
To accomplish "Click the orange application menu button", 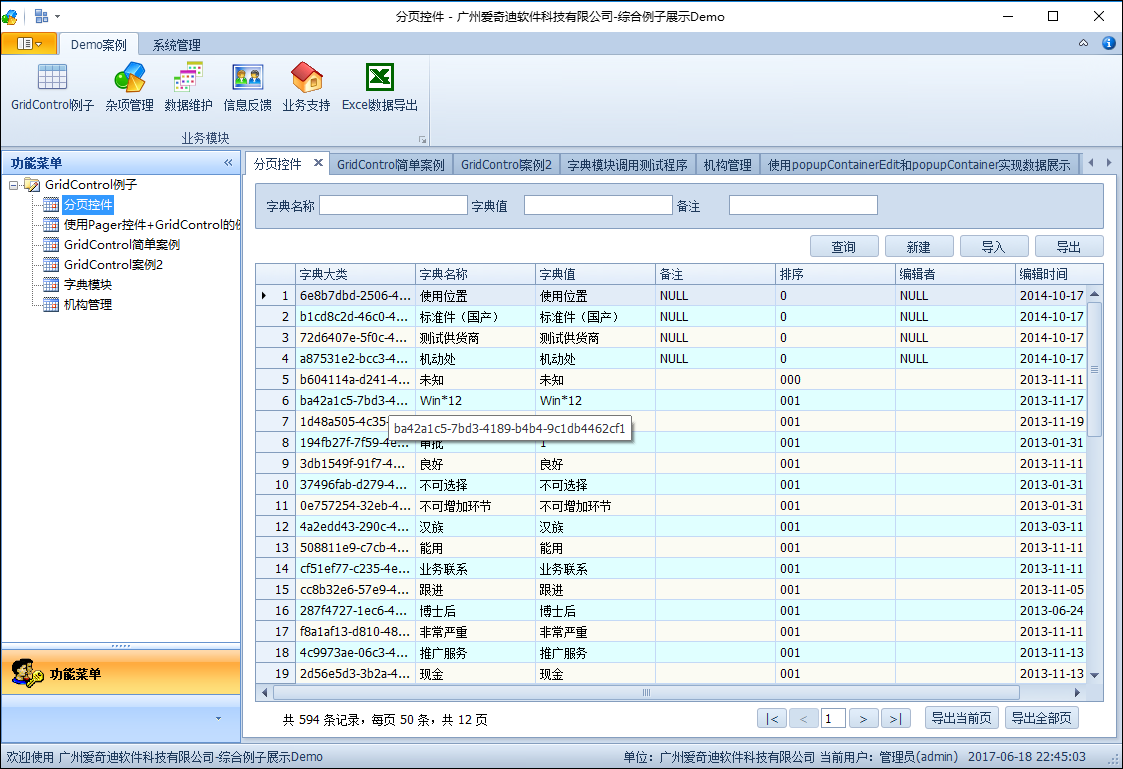I will tap(29, 44).
